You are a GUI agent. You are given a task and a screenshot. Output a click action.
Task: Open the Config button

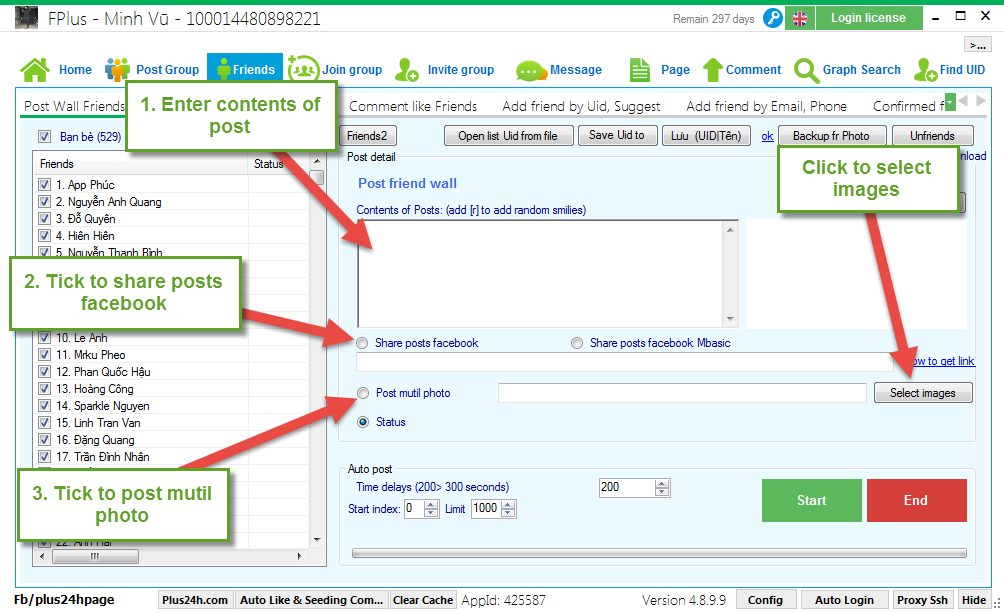point(765,600)
